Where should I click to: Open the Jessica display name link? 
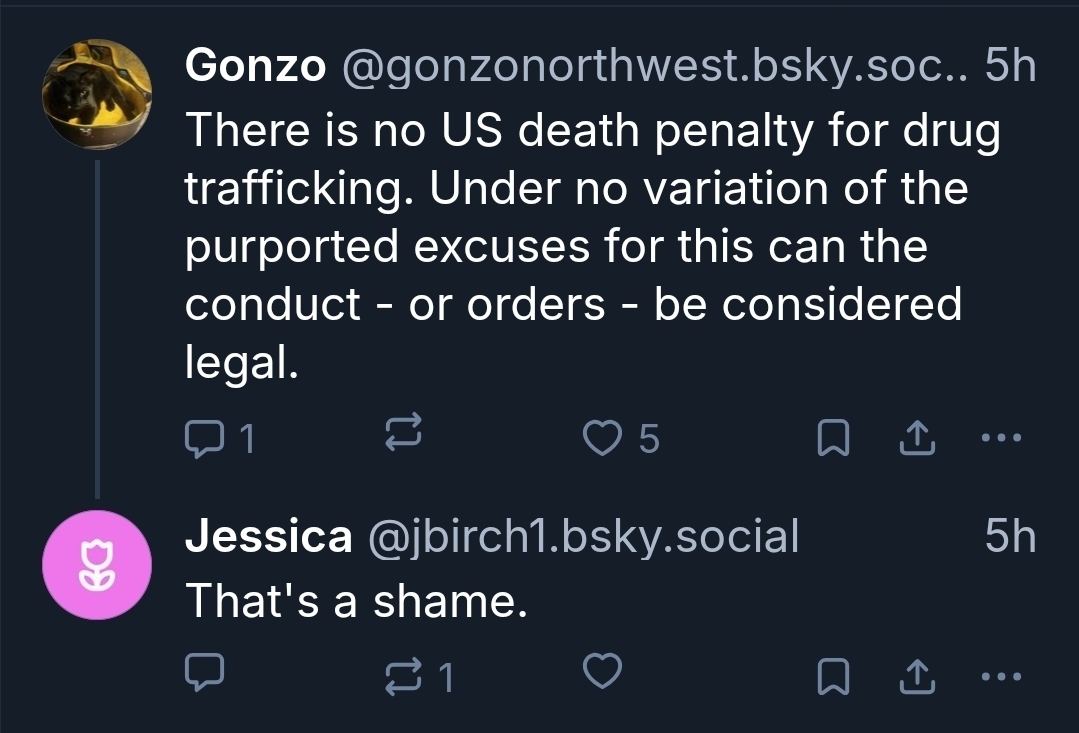[269, 537]
